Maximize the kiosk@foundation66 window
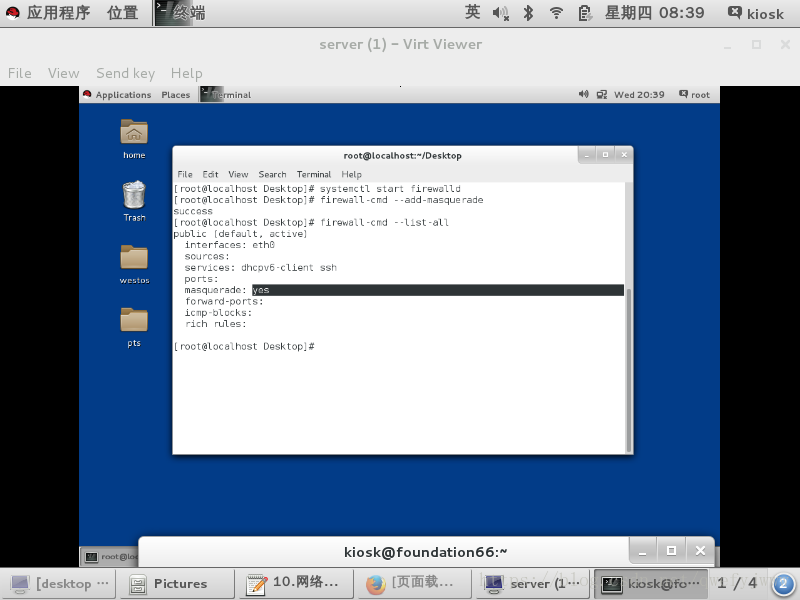 coord(671,551)
